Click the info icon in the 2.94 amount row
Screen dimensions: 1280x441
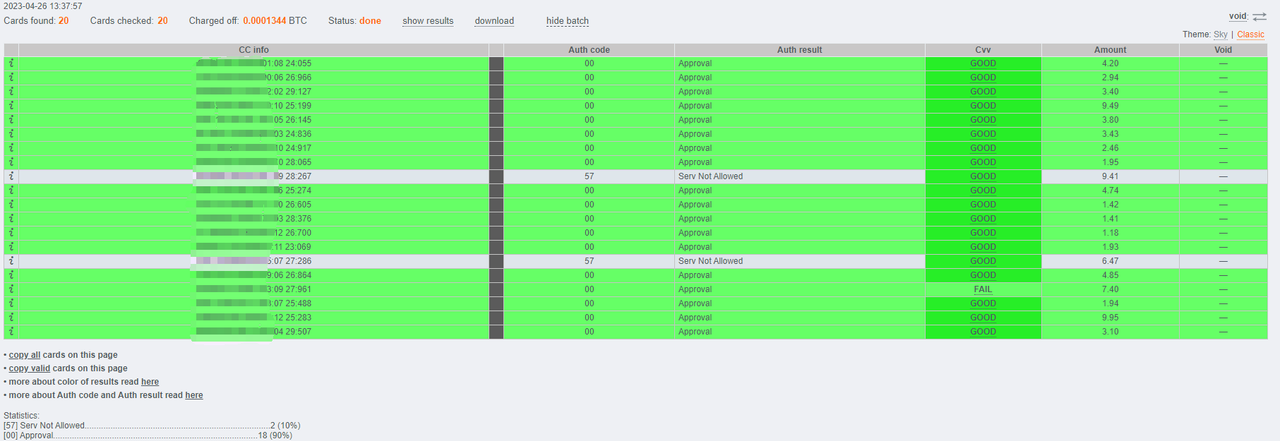click(x=11, y=77)
